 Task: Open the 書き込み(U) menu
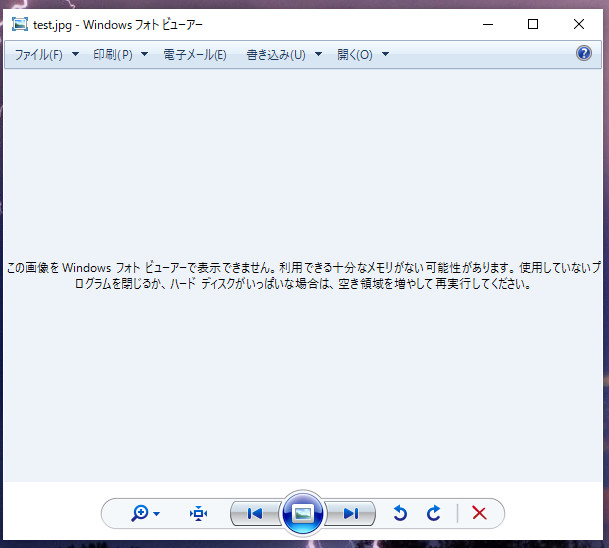pos(284,54)
